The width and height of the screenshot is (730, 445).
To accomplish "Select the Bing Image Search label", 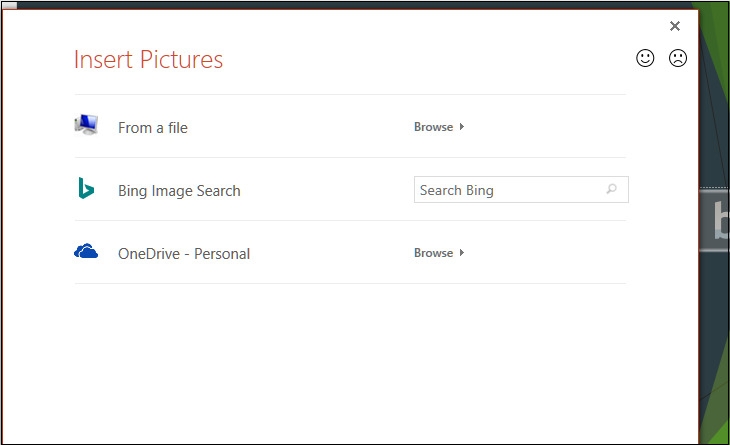I will click(x=179, y=191).
